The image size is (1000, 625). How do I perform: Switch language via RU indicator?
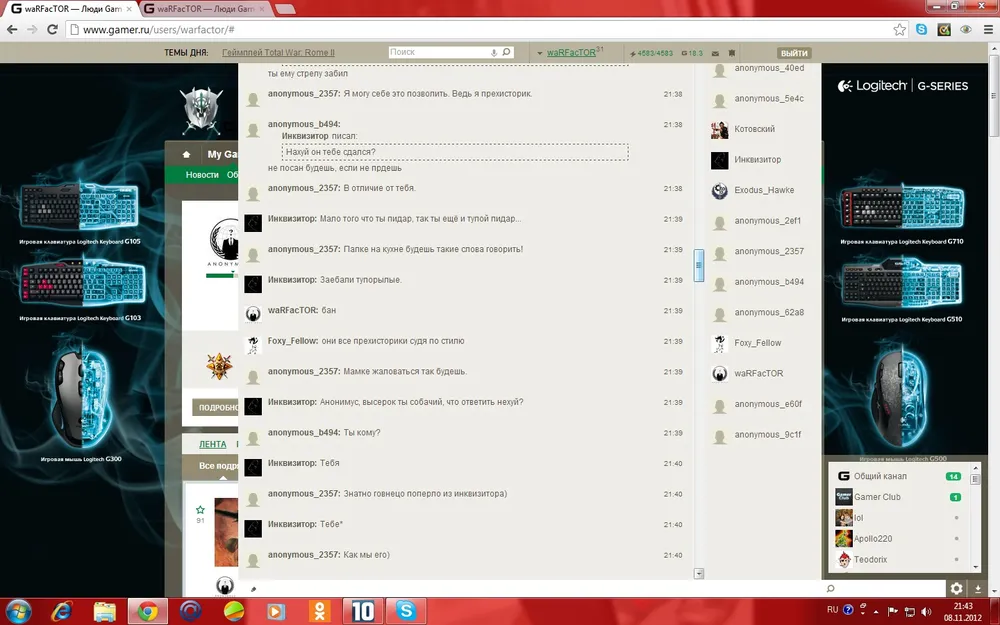(x=832, y=610)
